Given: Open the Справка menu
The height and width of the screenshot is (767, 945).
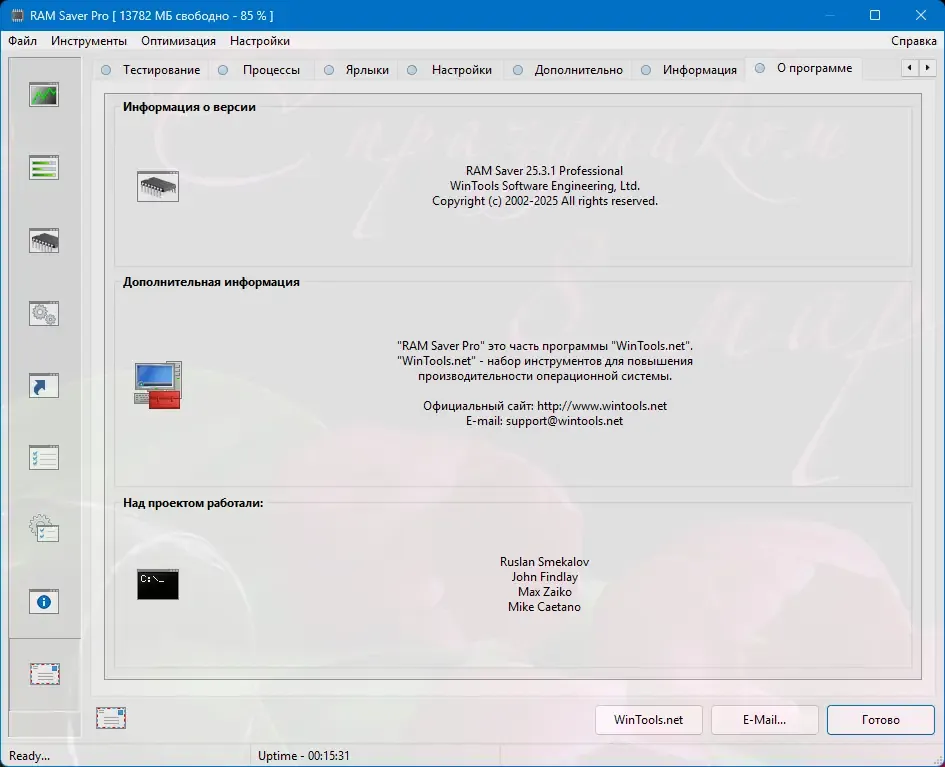Looking at the screenshot, I should click(x=914, y=41).
